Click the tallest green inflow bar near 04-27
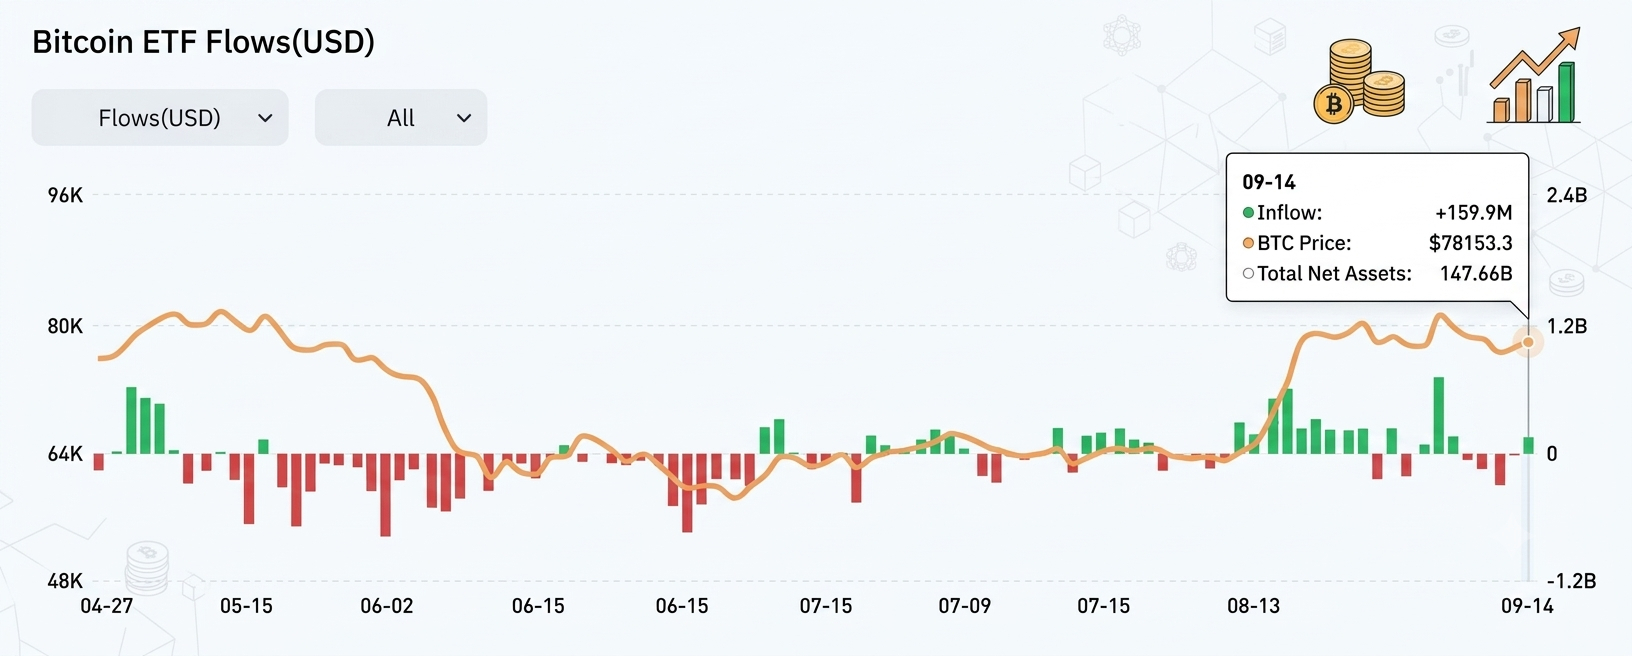Viewport: 1632px width, 656px height. [x=131, y=420]
